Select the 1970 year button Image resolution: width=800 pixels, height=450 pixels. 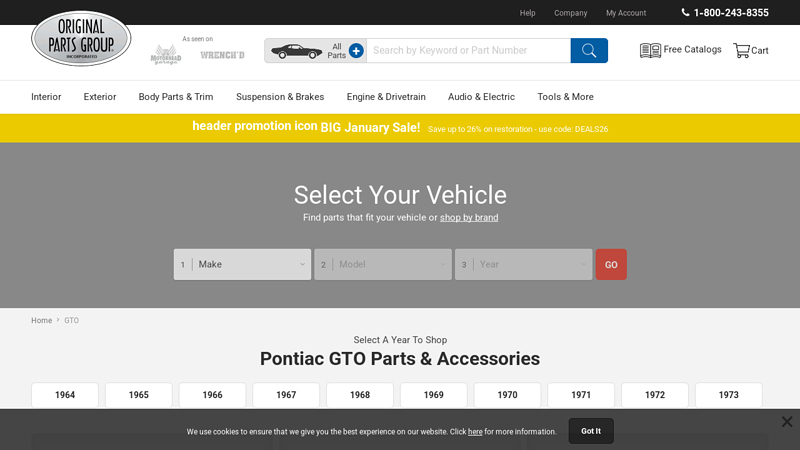coord(507,395)
